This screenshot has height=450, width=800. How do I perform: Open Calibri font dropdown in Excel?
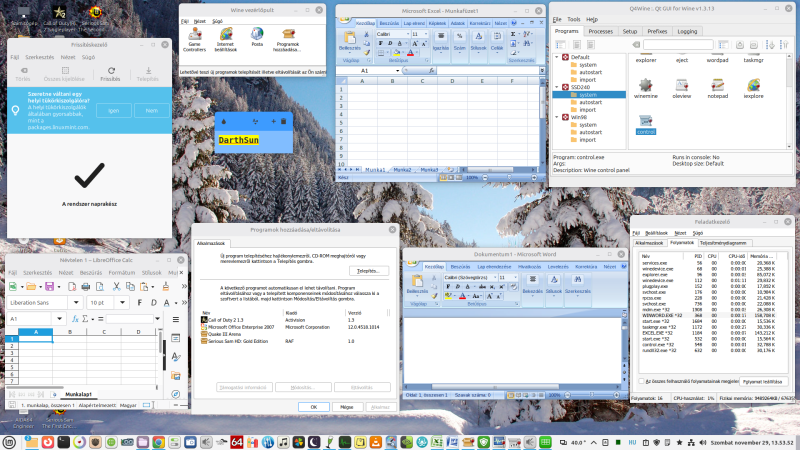pos(407,34)
